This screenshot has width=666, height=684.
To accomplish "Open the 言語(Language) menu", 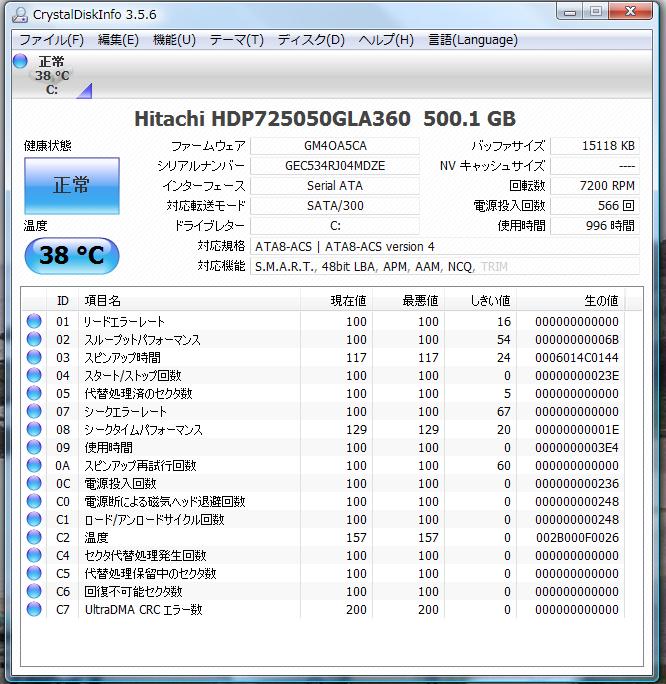I will 473,40.
